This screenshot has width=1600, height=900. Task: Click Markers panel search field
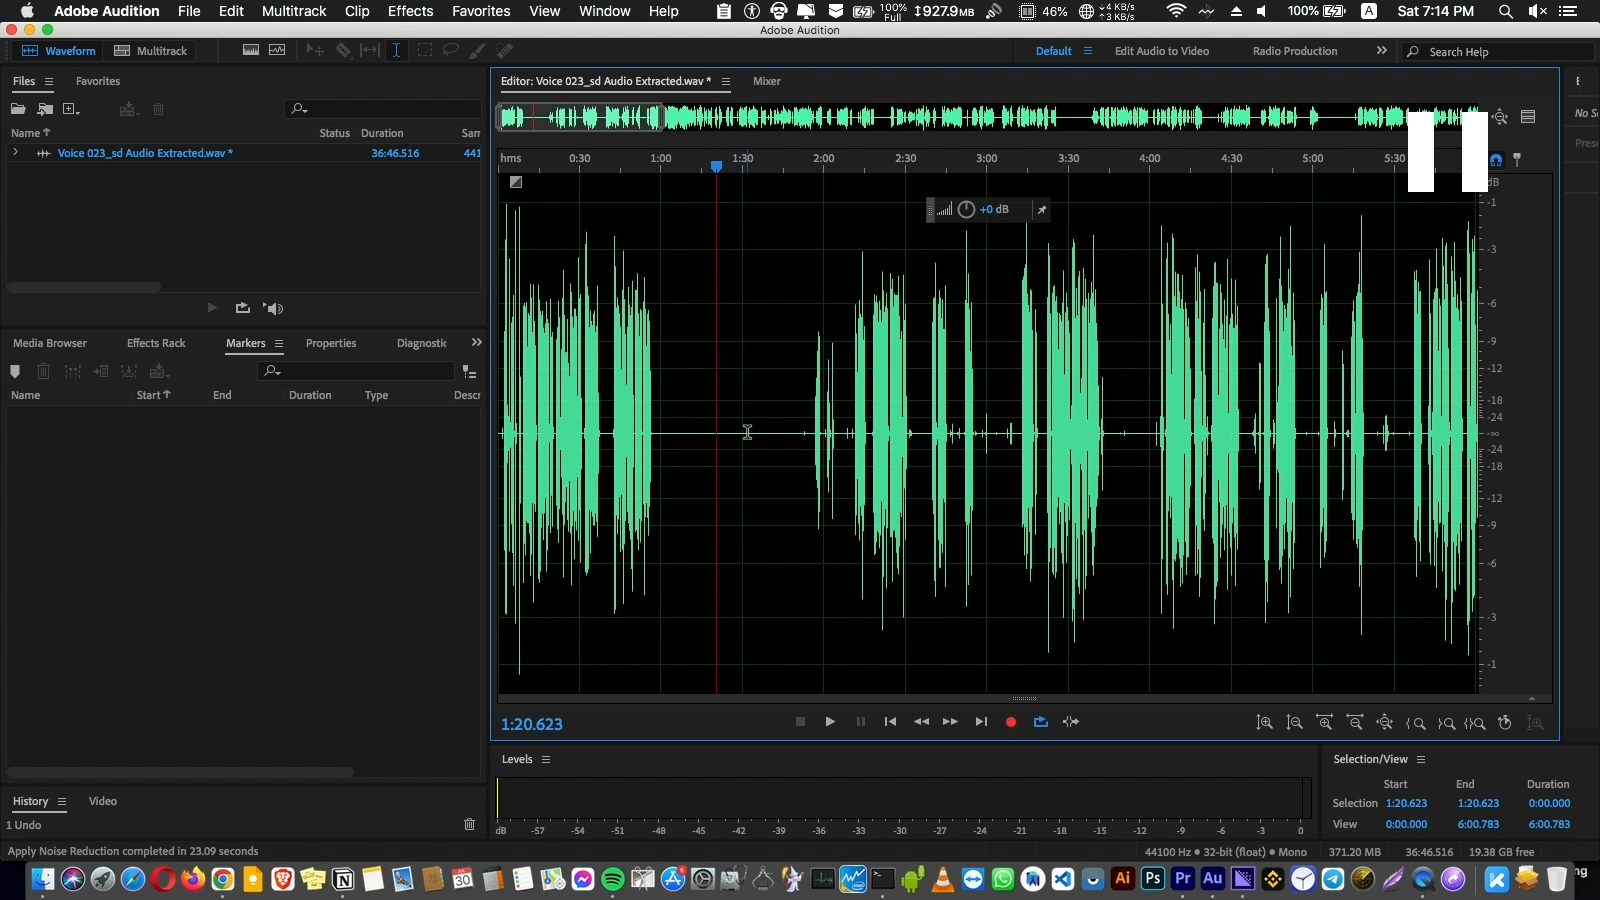pos(355,371)
